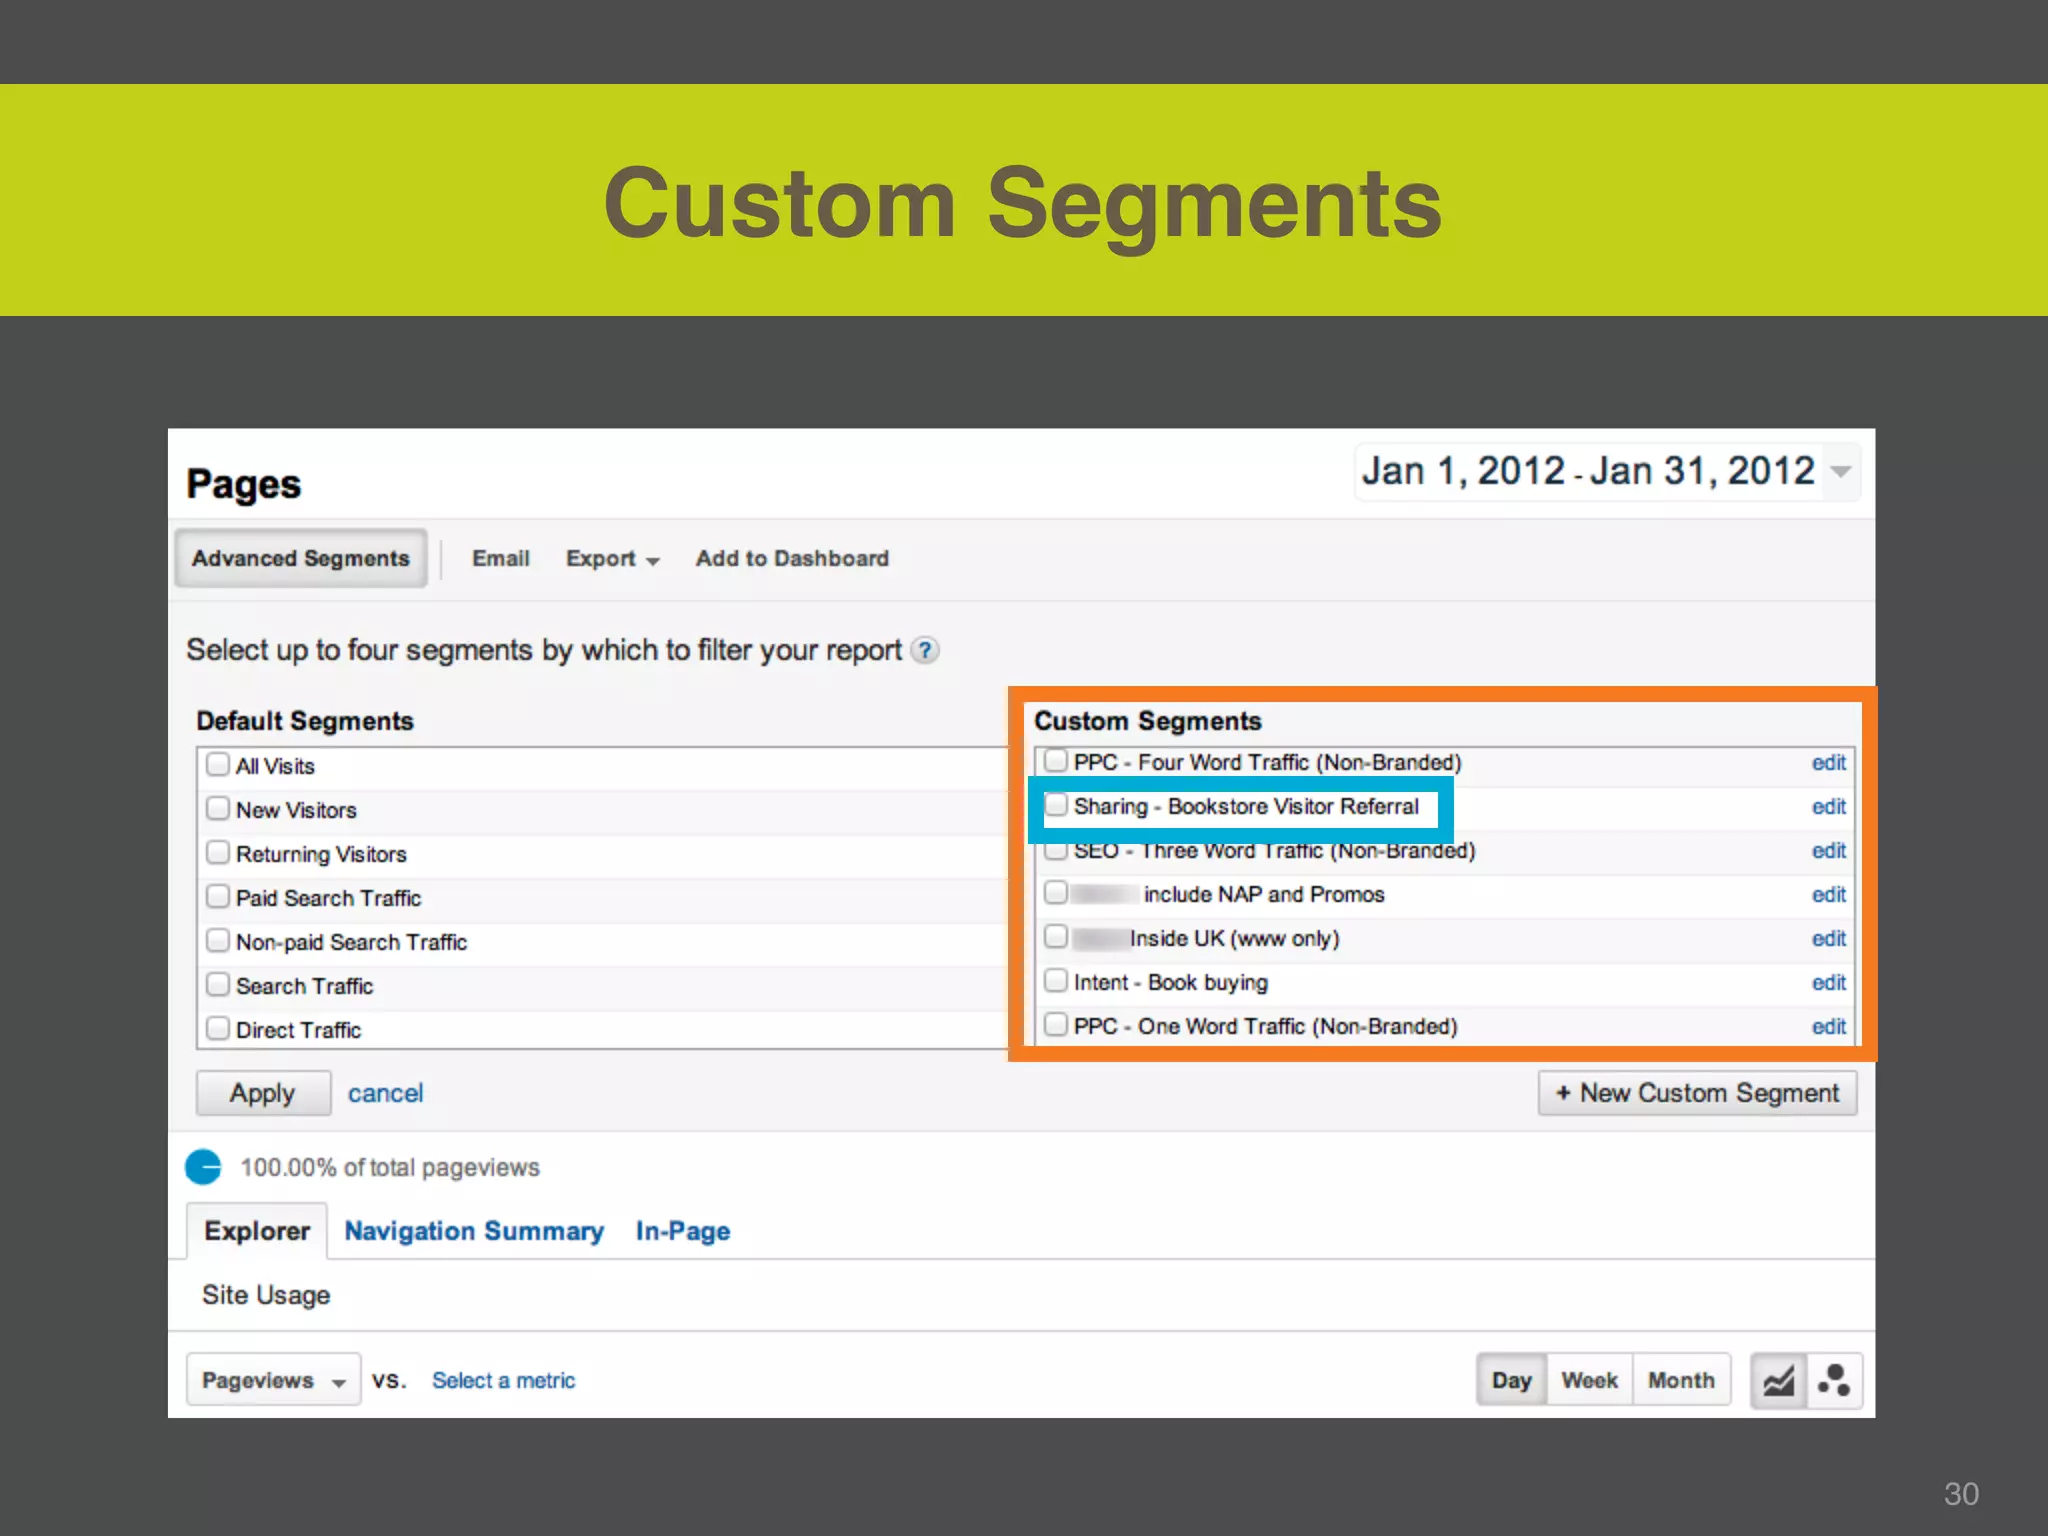Set graph granularity to Month
The height and width of the screenshot is (1536, 2048).
1682,1381
